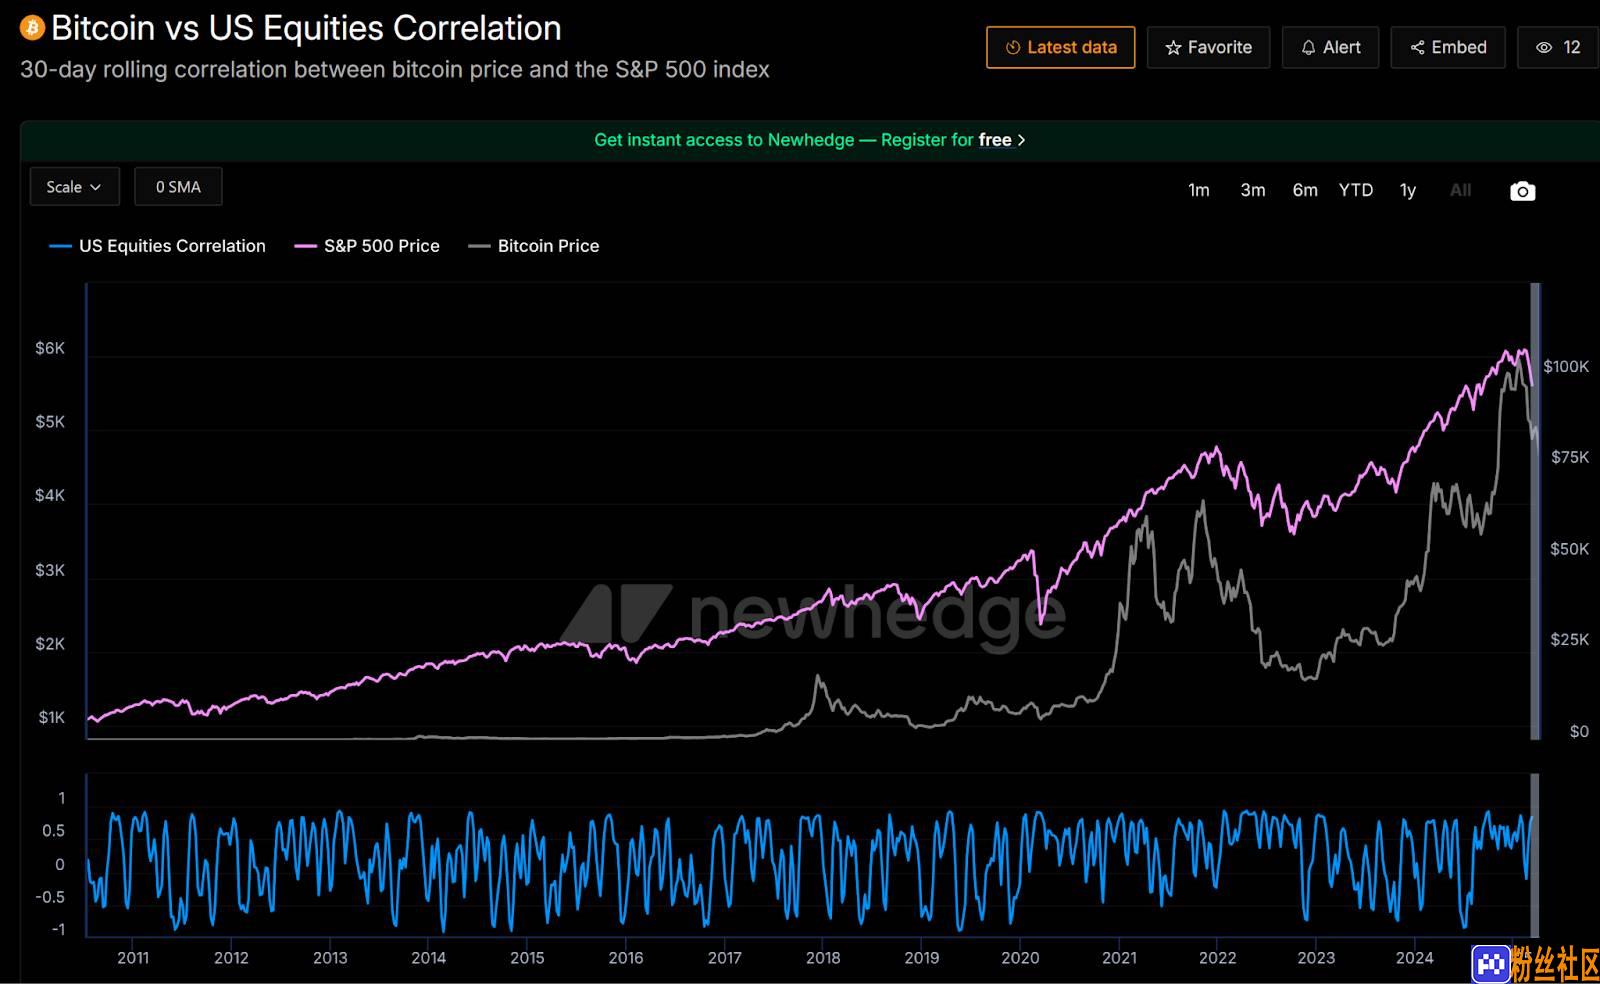Click the $50K label on right axis
1600x984 pixels.
coord(1569,549)
